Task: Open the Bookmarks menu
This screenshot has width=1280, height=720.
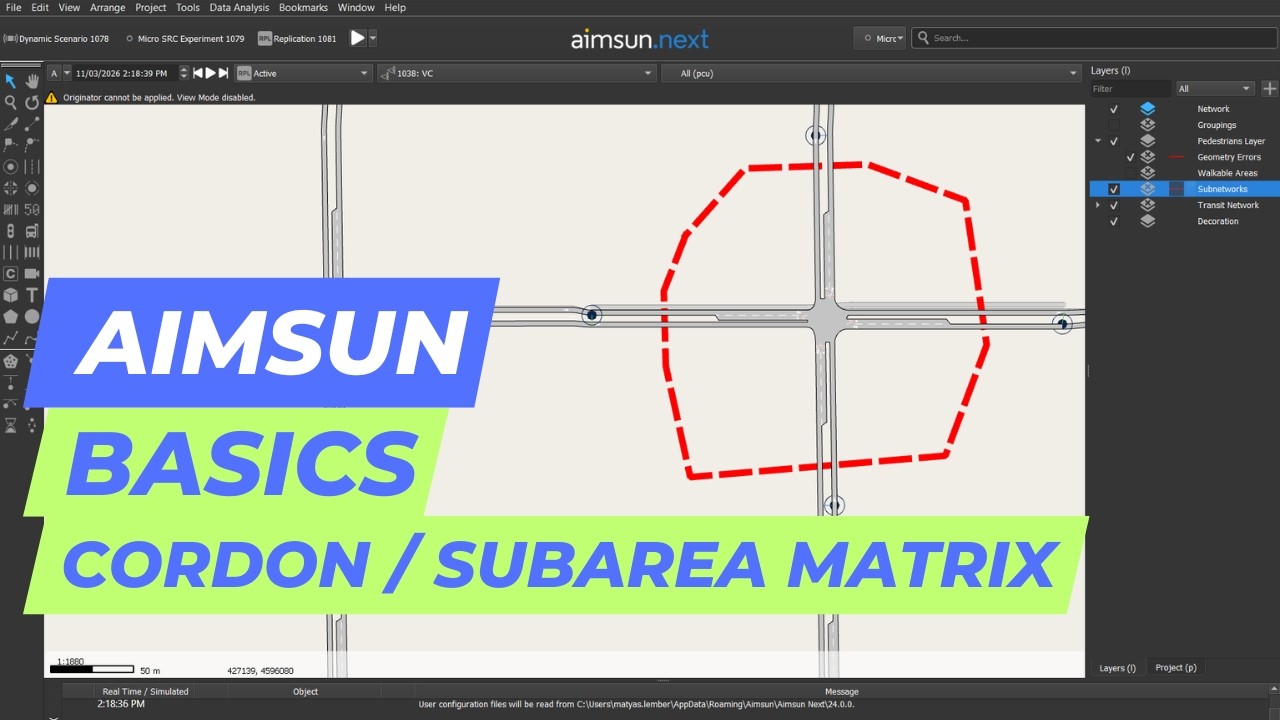Action: [x=303, y=7]
